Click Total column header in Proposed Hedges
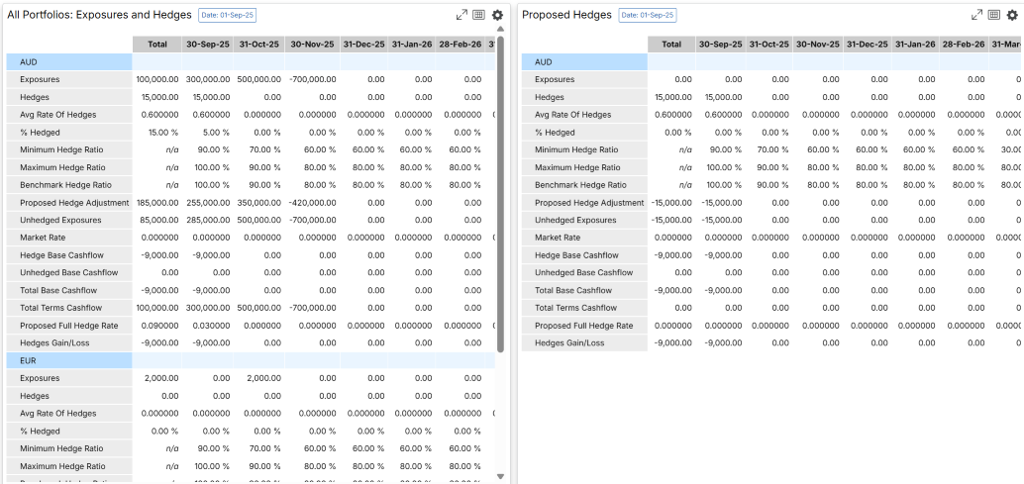Screen dimensions: 1024x484 (671, 44)
